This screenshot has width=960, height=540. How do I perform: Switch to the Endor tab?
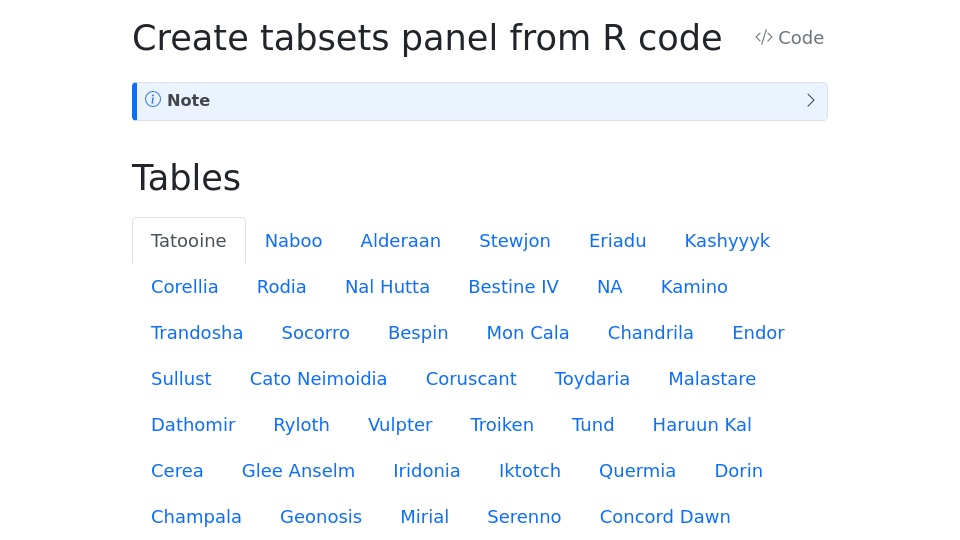point(758,332)
